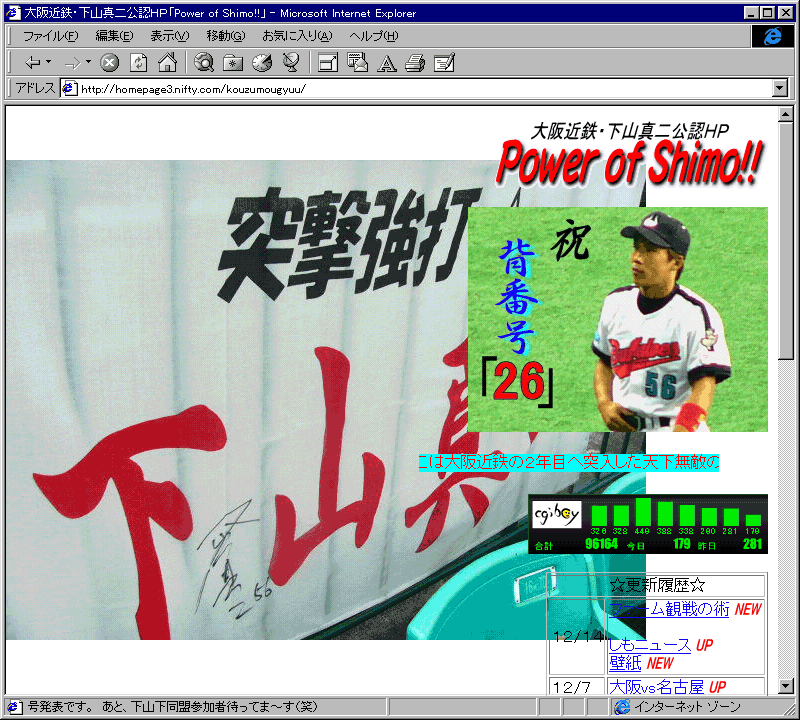This screenshot has width=800, height=720.
Task: Click the Back arrow toolbar button
Action: point(33,63)
